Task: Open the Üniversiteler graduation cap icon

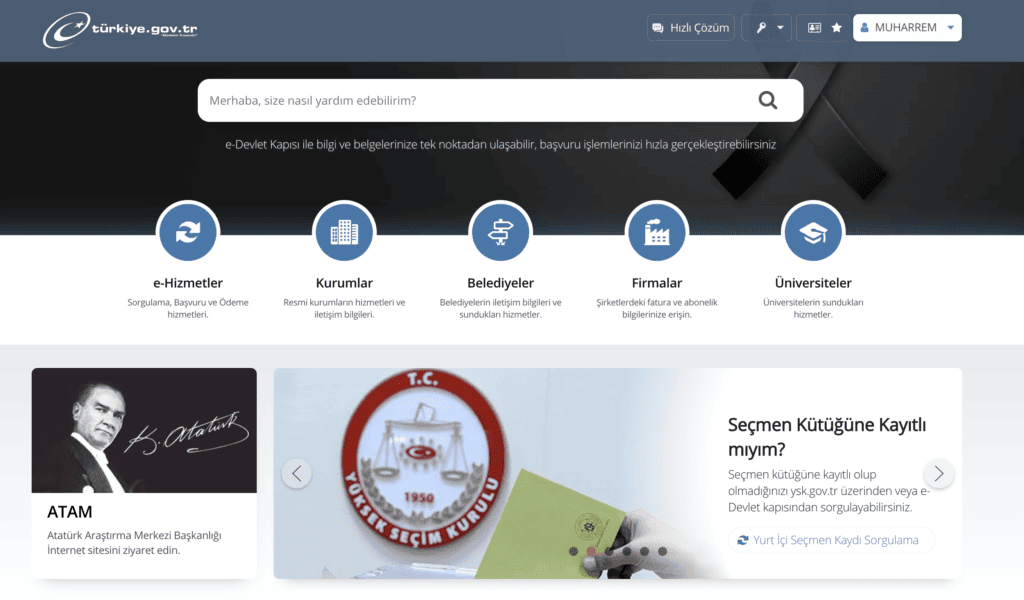Action: pyautogui.click(x=813, y=232)
